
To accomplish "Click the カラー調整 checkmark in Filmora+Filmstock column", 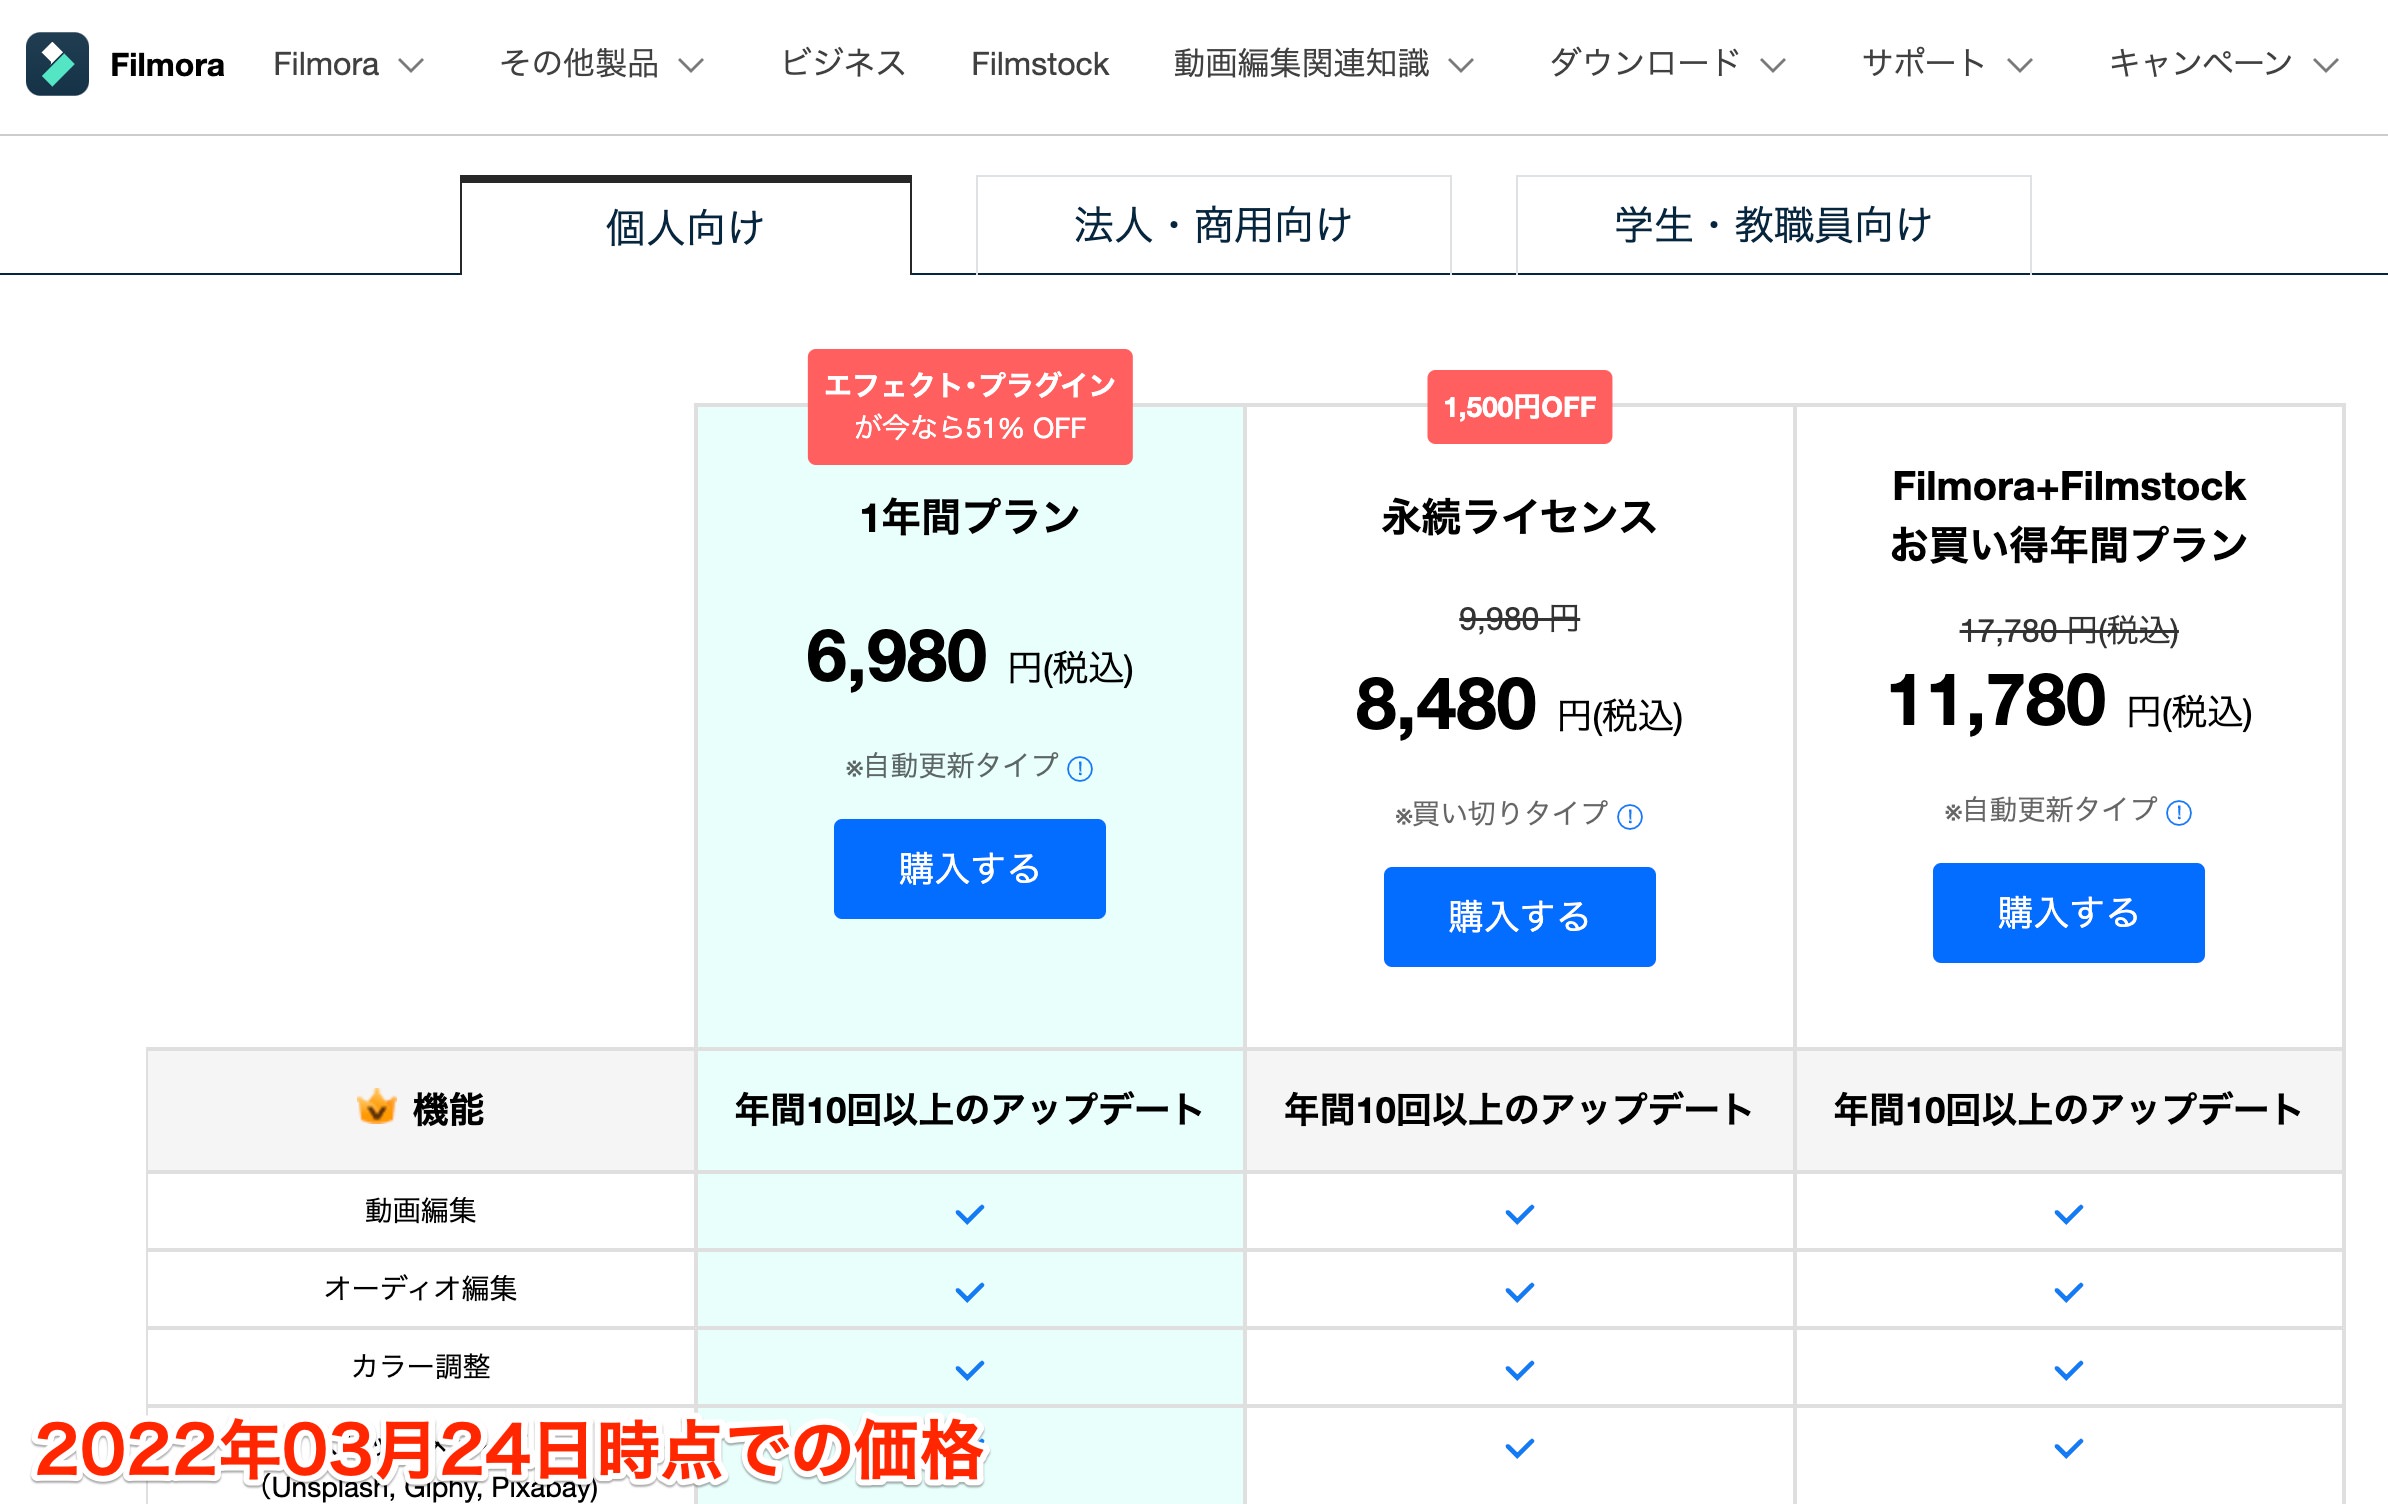I will click(2069, 1370).
